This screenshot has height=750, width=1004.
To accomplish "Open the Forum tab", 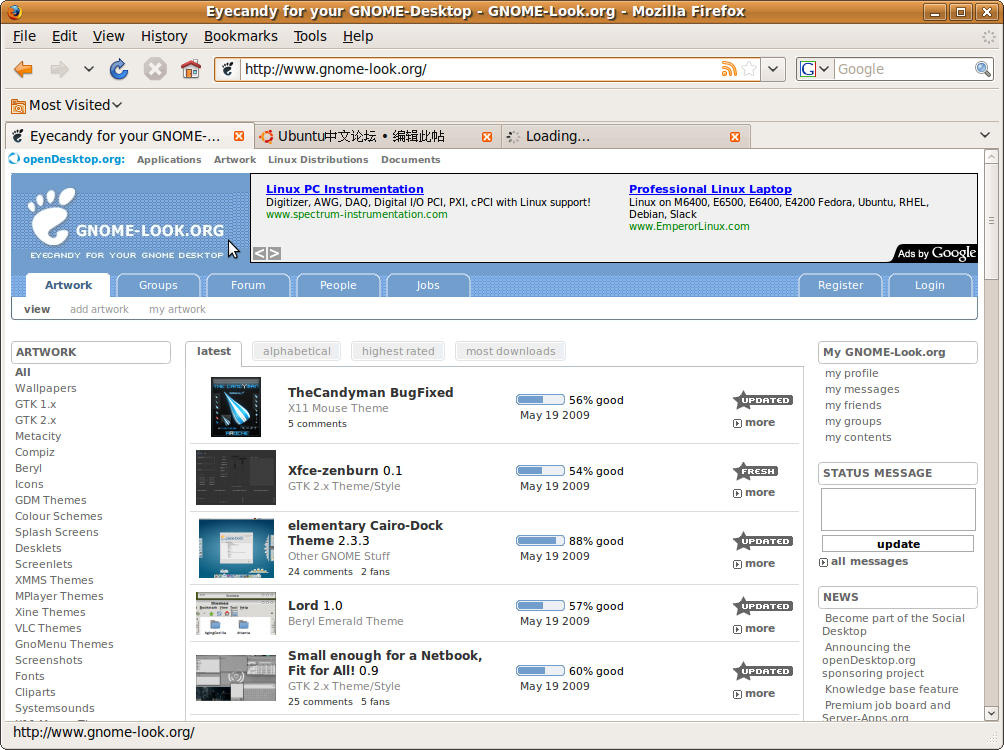I will tap(248, 286).
